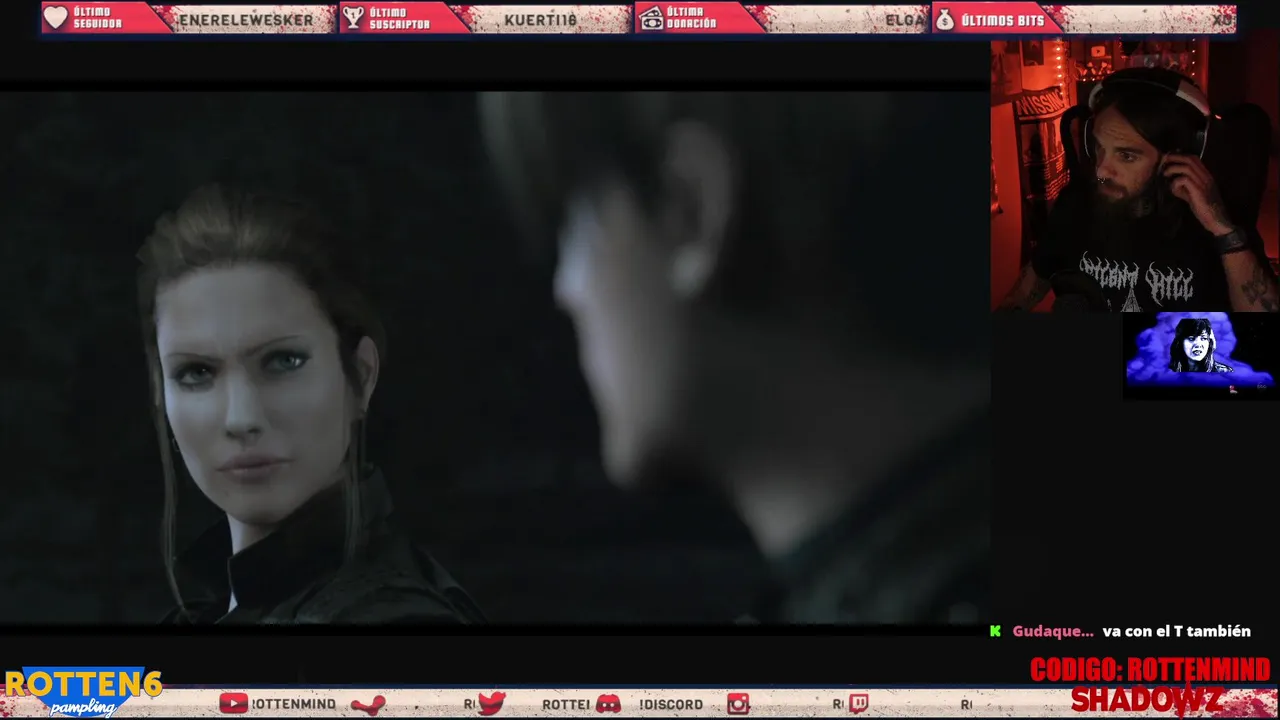Click the ROTTEN6 pampling logo
This screenshot has height=720, width=1280.
coord(83,692)
